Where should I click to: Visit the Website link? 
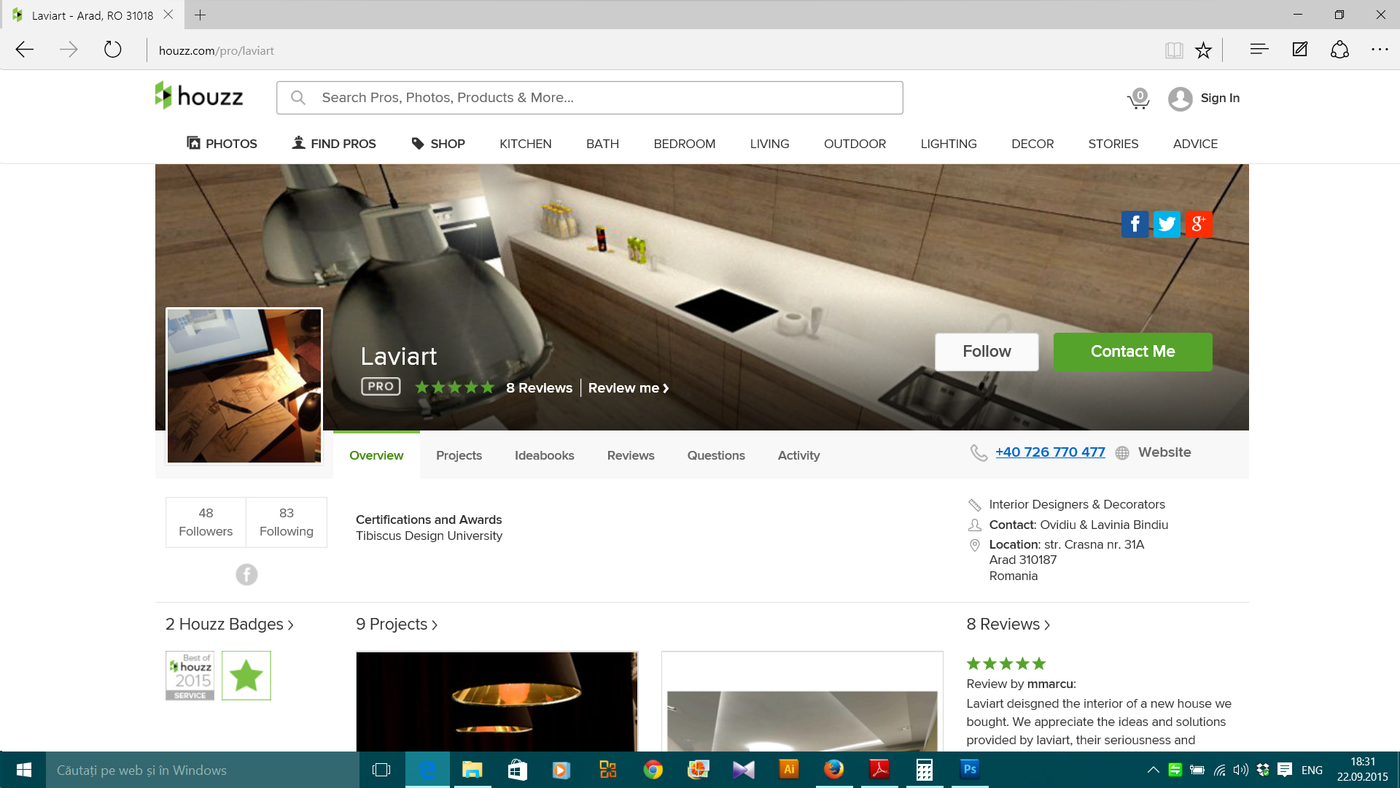(1164, 452)
